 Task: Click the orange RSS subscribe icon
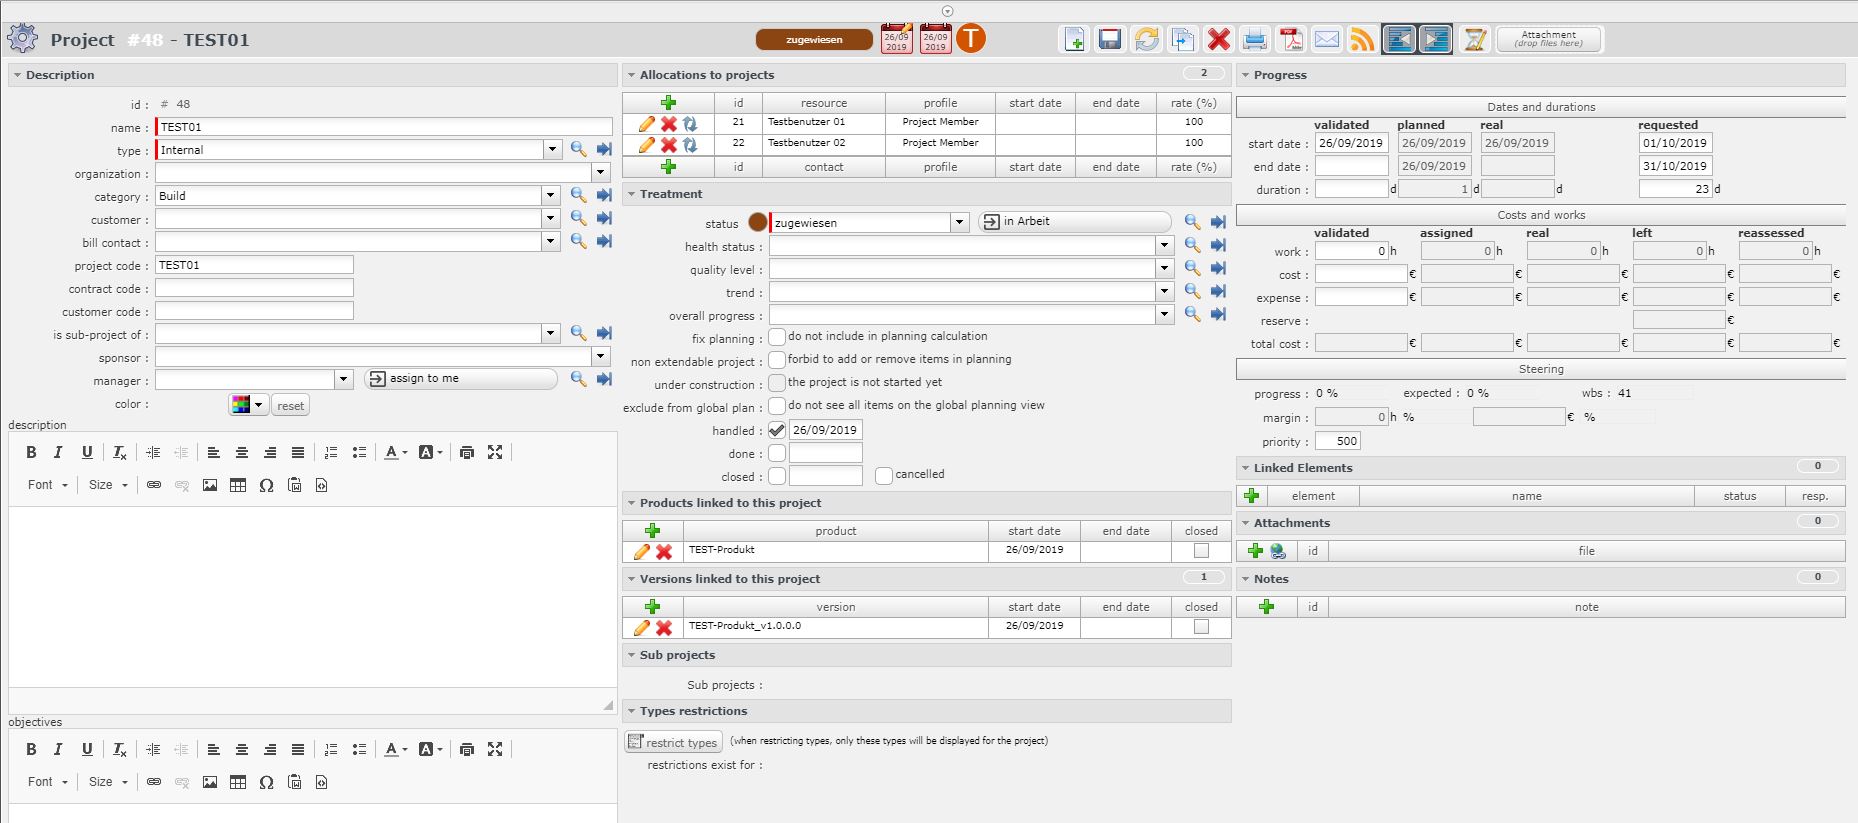1362,40
